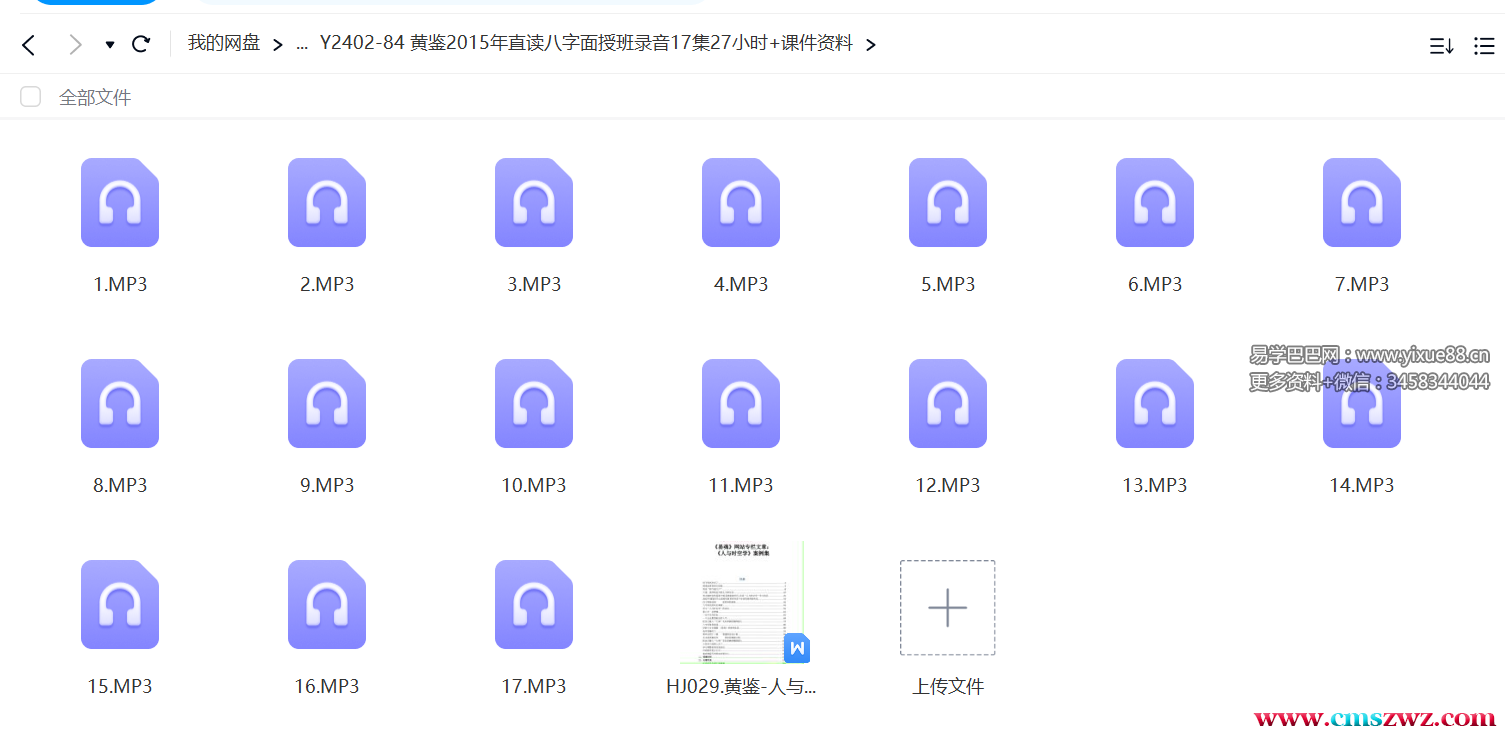Open the navigation history dropdown triangle
The image size is (1505, 736).
(x=110, y=45)
